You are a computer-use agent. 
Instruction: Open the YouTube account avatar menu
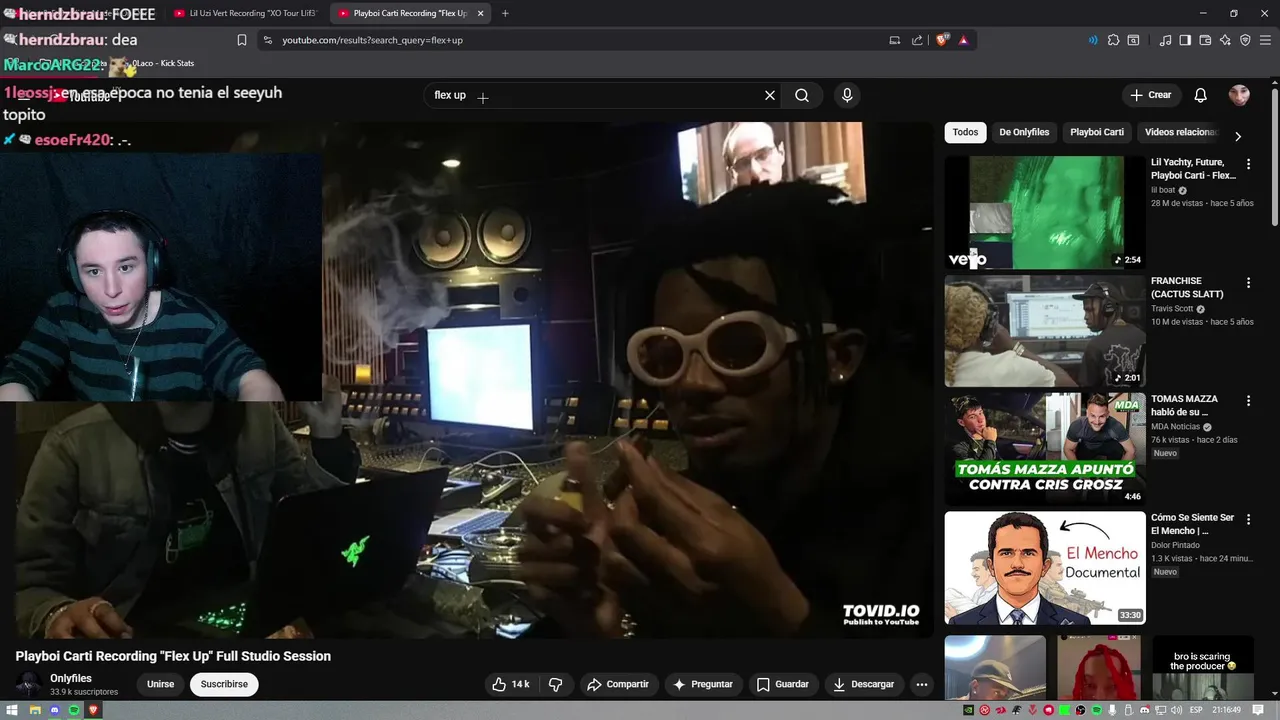1239,95
